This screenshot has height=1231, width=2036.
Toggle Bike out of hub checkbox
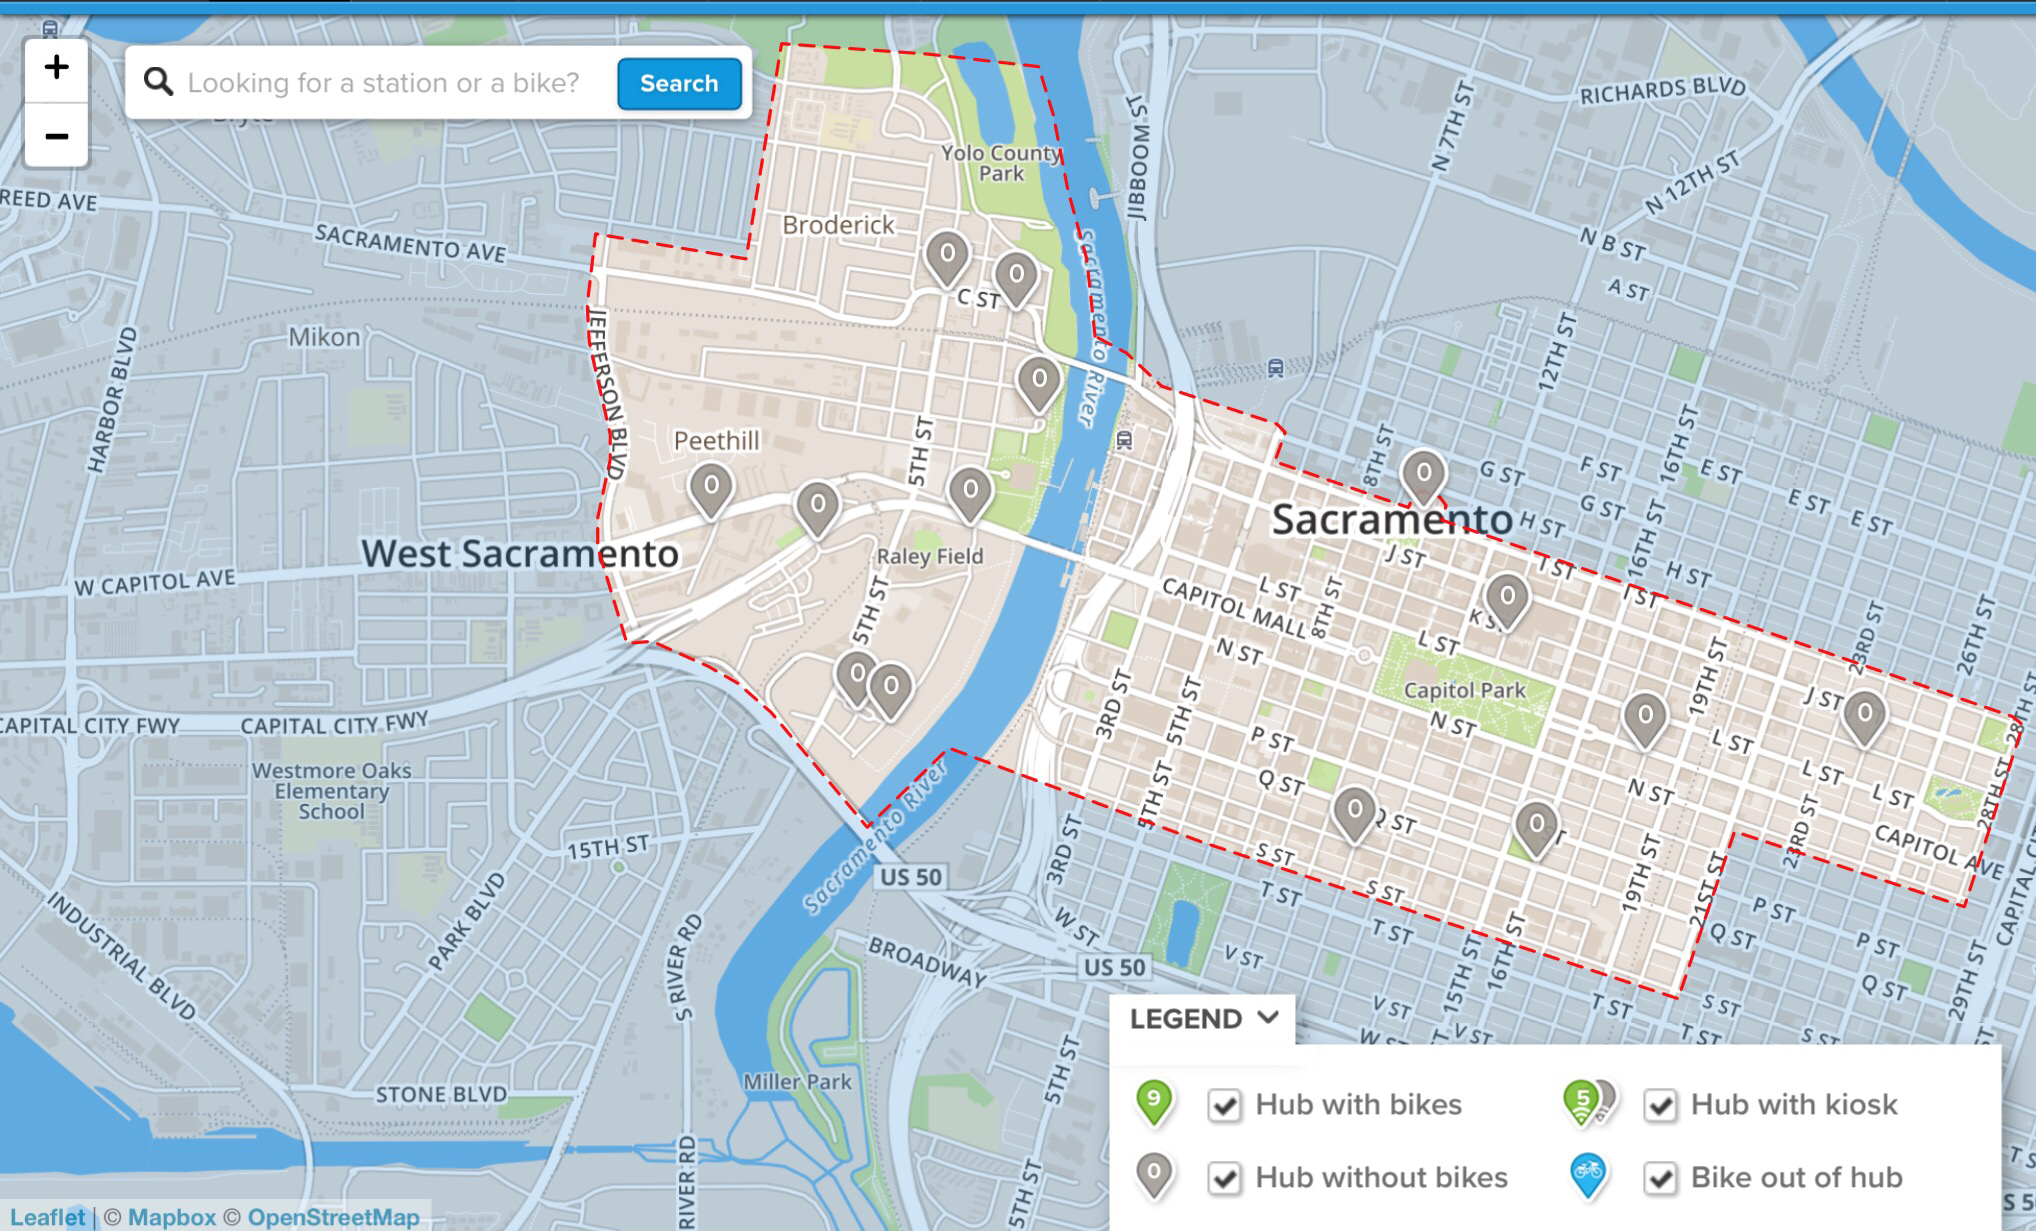tap(1660, 1178)
